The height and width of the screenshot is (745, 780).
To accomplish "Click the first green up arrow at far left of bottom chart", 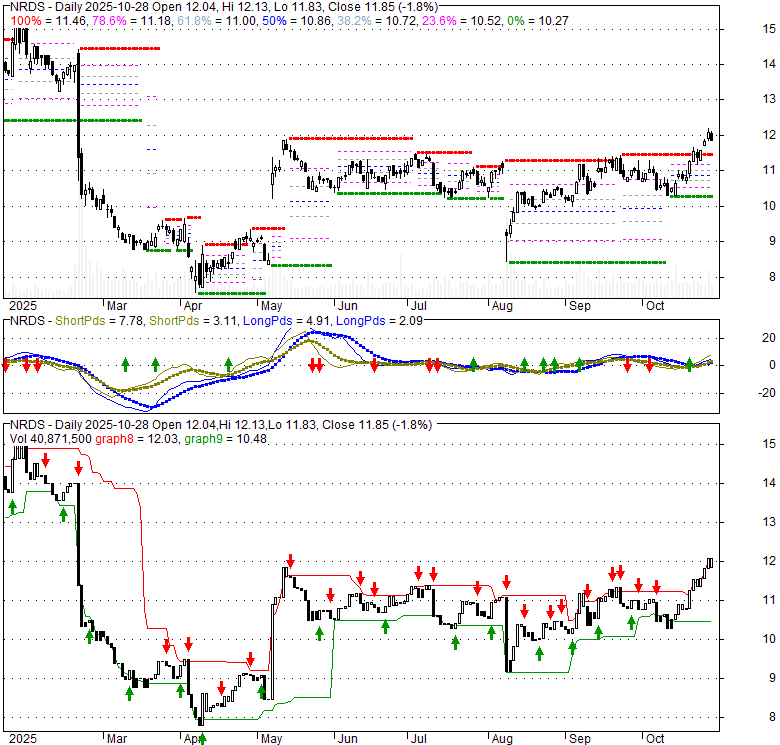I will 12,508.
